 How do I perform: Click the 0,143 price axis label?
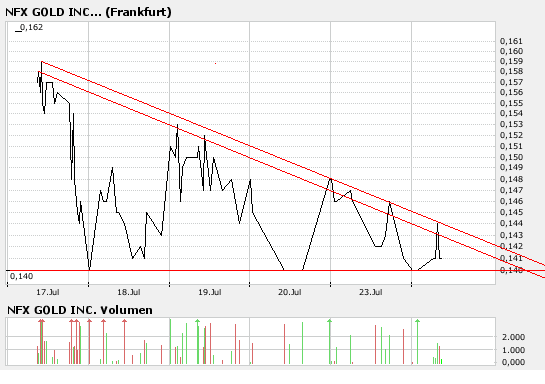511,235
